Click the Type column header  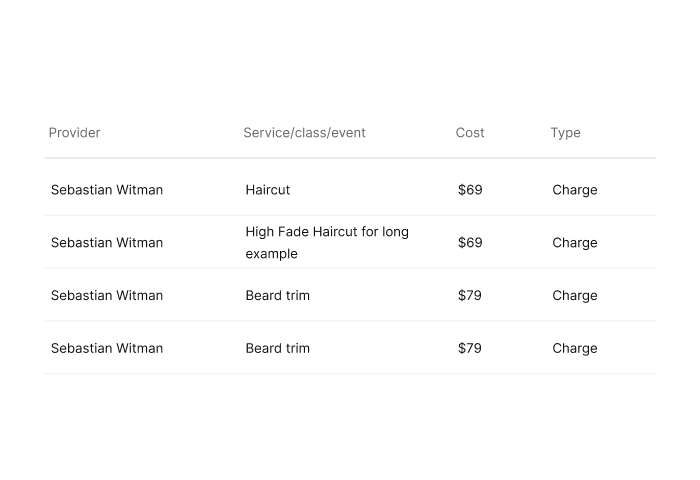point(565,133)
